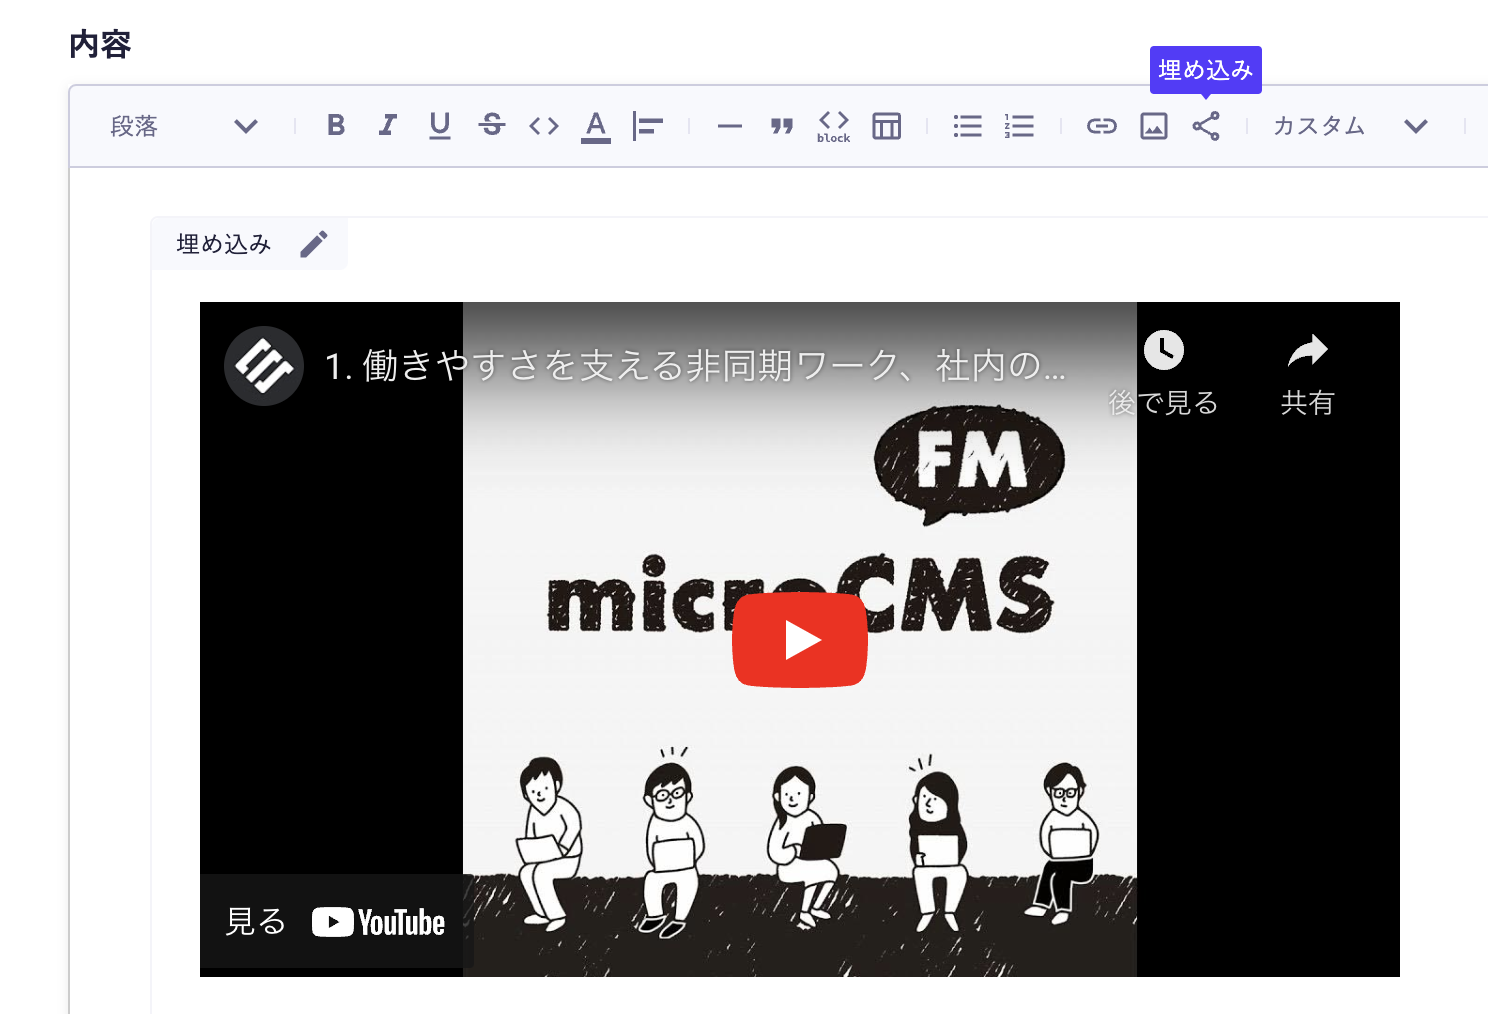Toggle bold formatting

337,125
